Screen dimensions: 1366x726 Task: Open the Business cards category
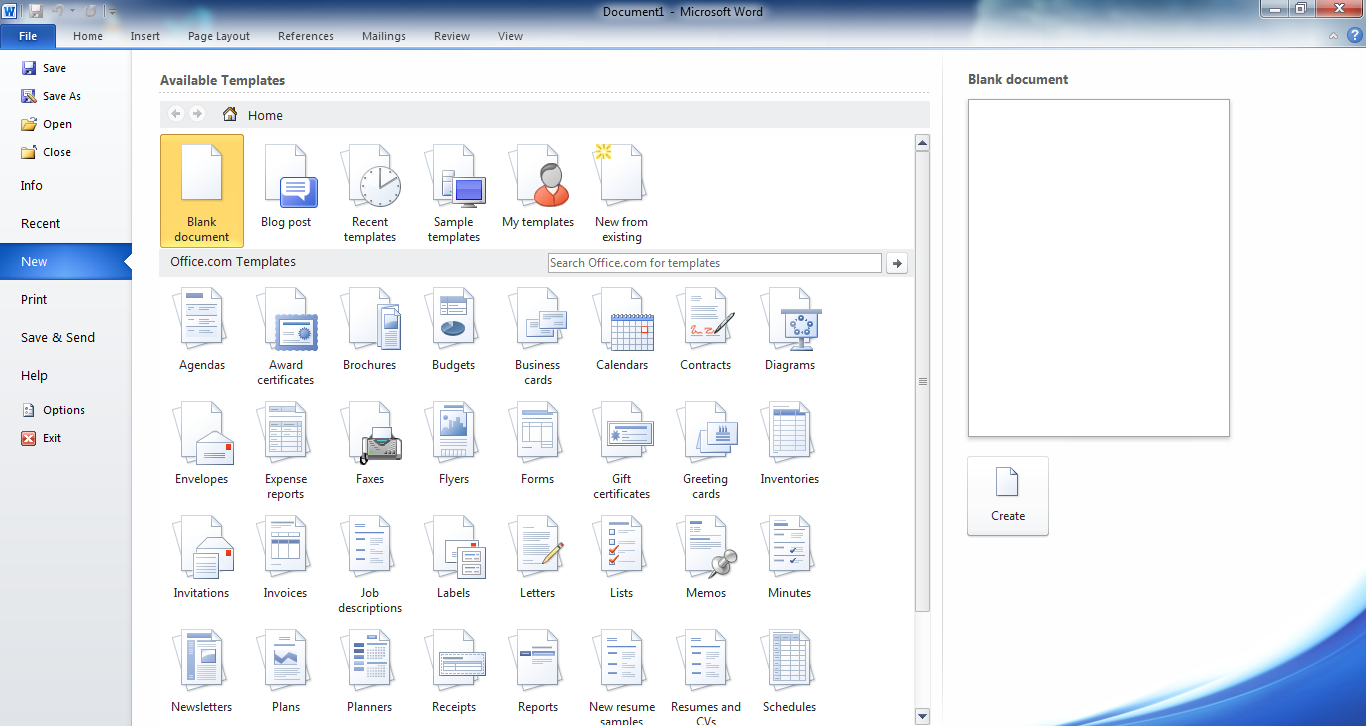538,335
